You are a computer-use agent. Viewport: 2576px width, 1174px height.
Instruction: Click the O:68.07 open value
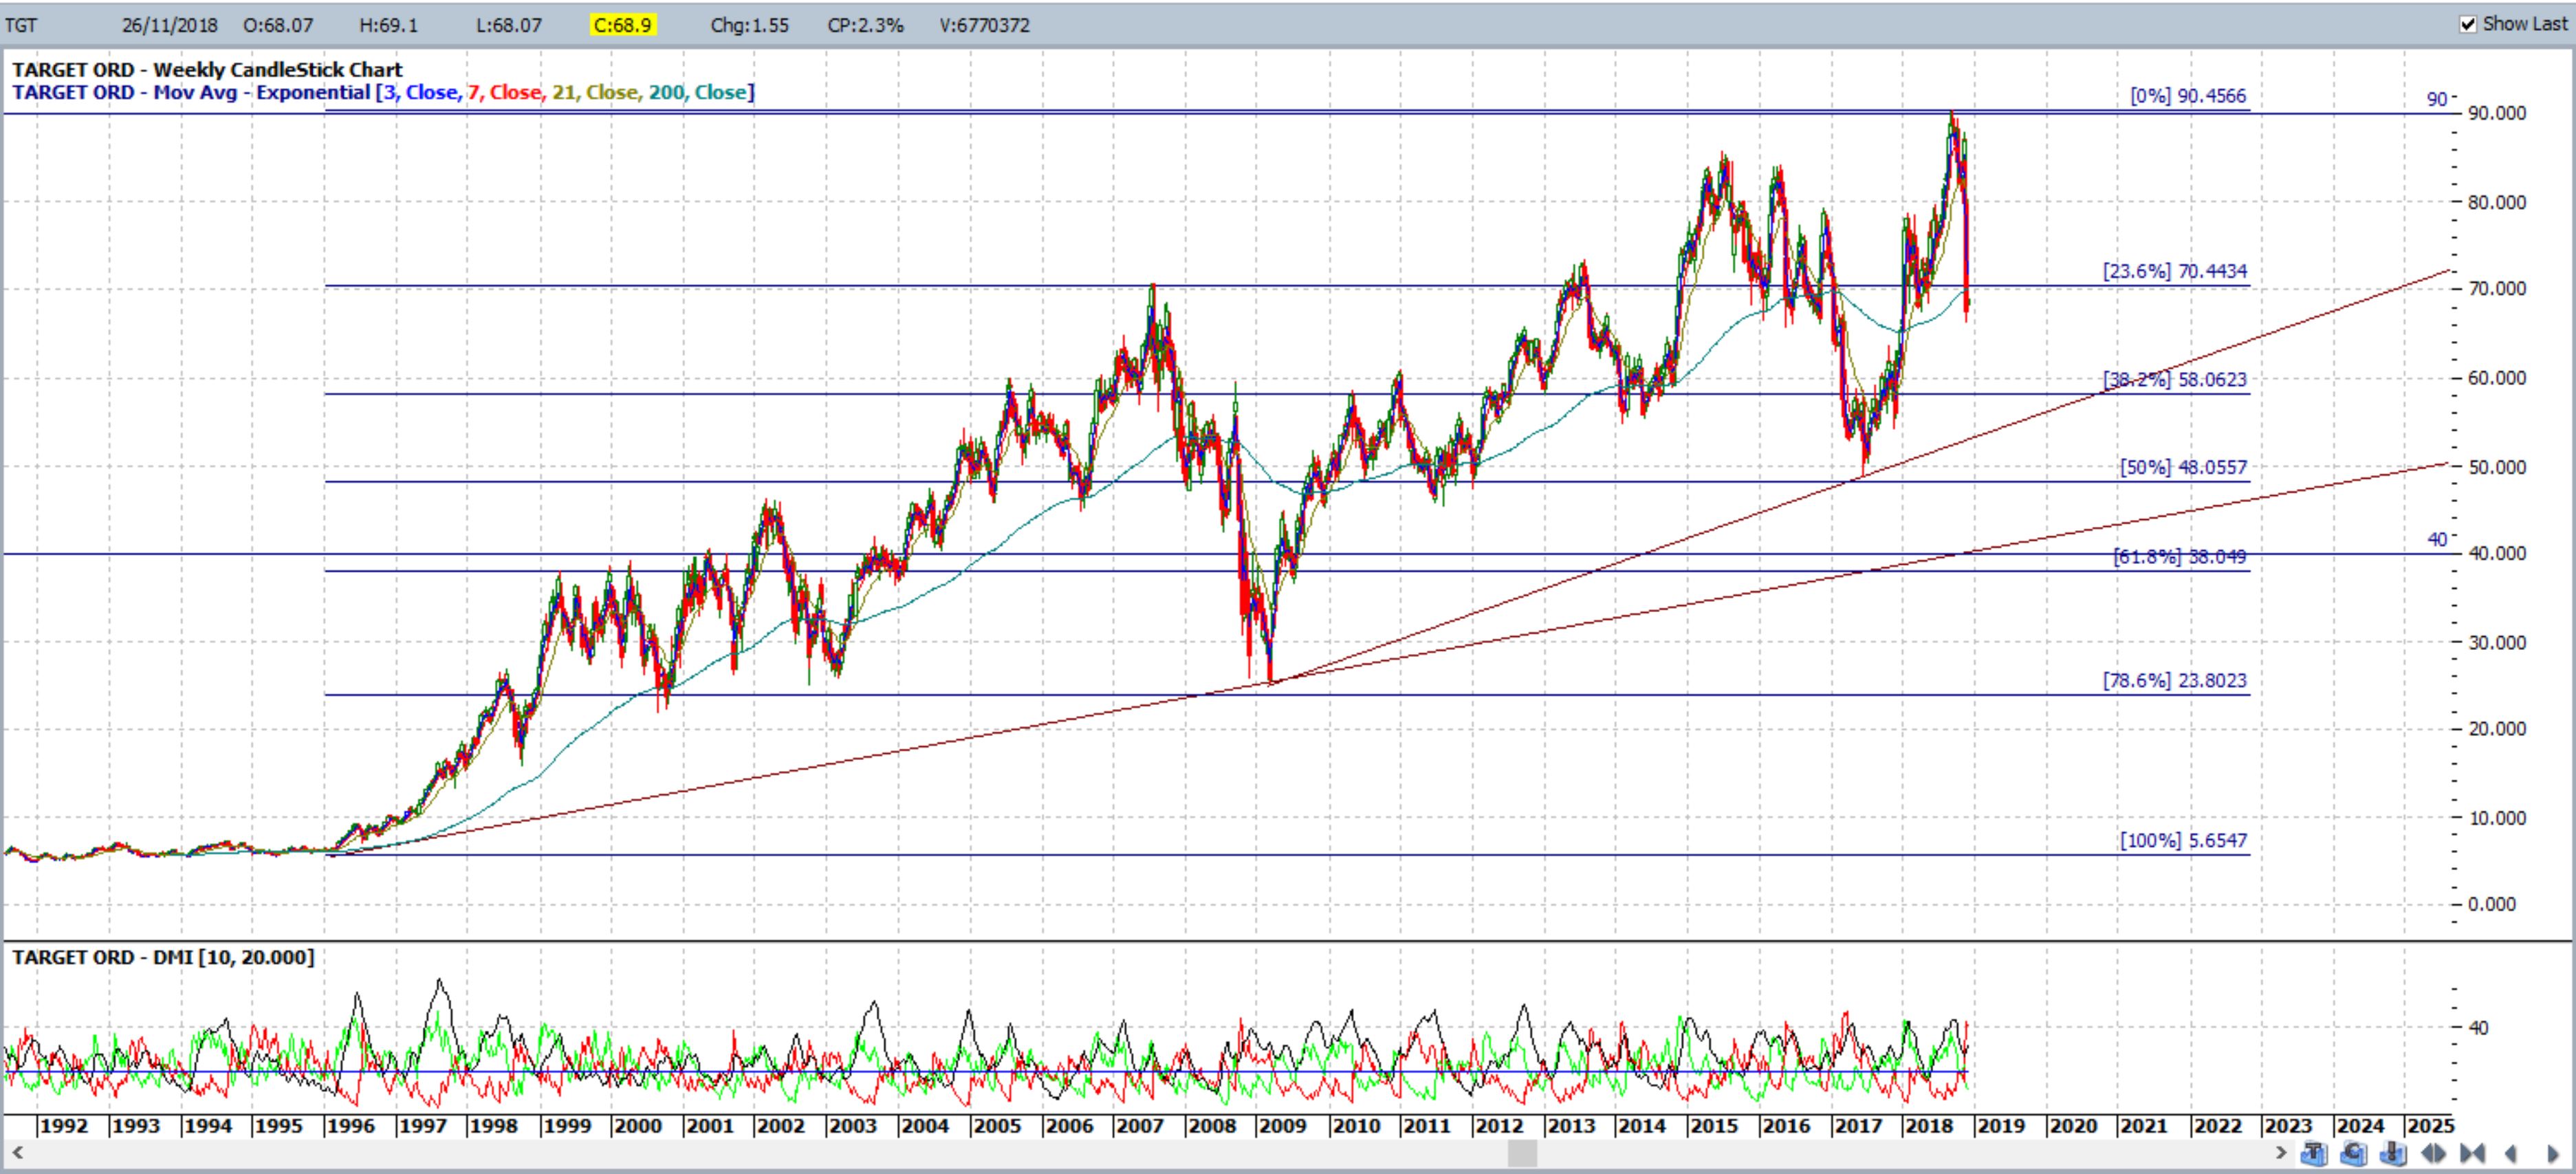(278, 25)
